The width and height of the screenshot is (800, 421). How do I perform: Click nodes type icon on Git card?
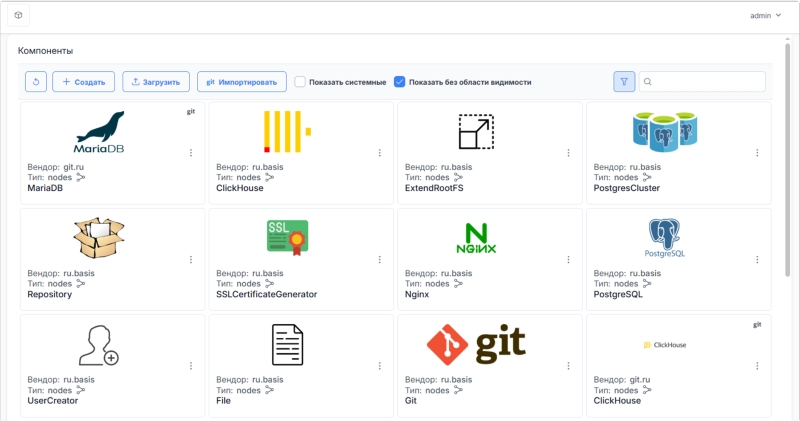458,390
